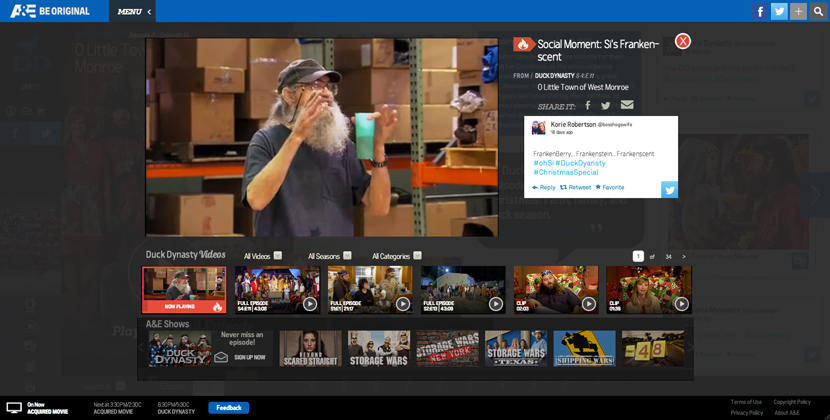Share video by email envelope icon
This screenshot has width=830, height=420.
(x=627, y=105)
